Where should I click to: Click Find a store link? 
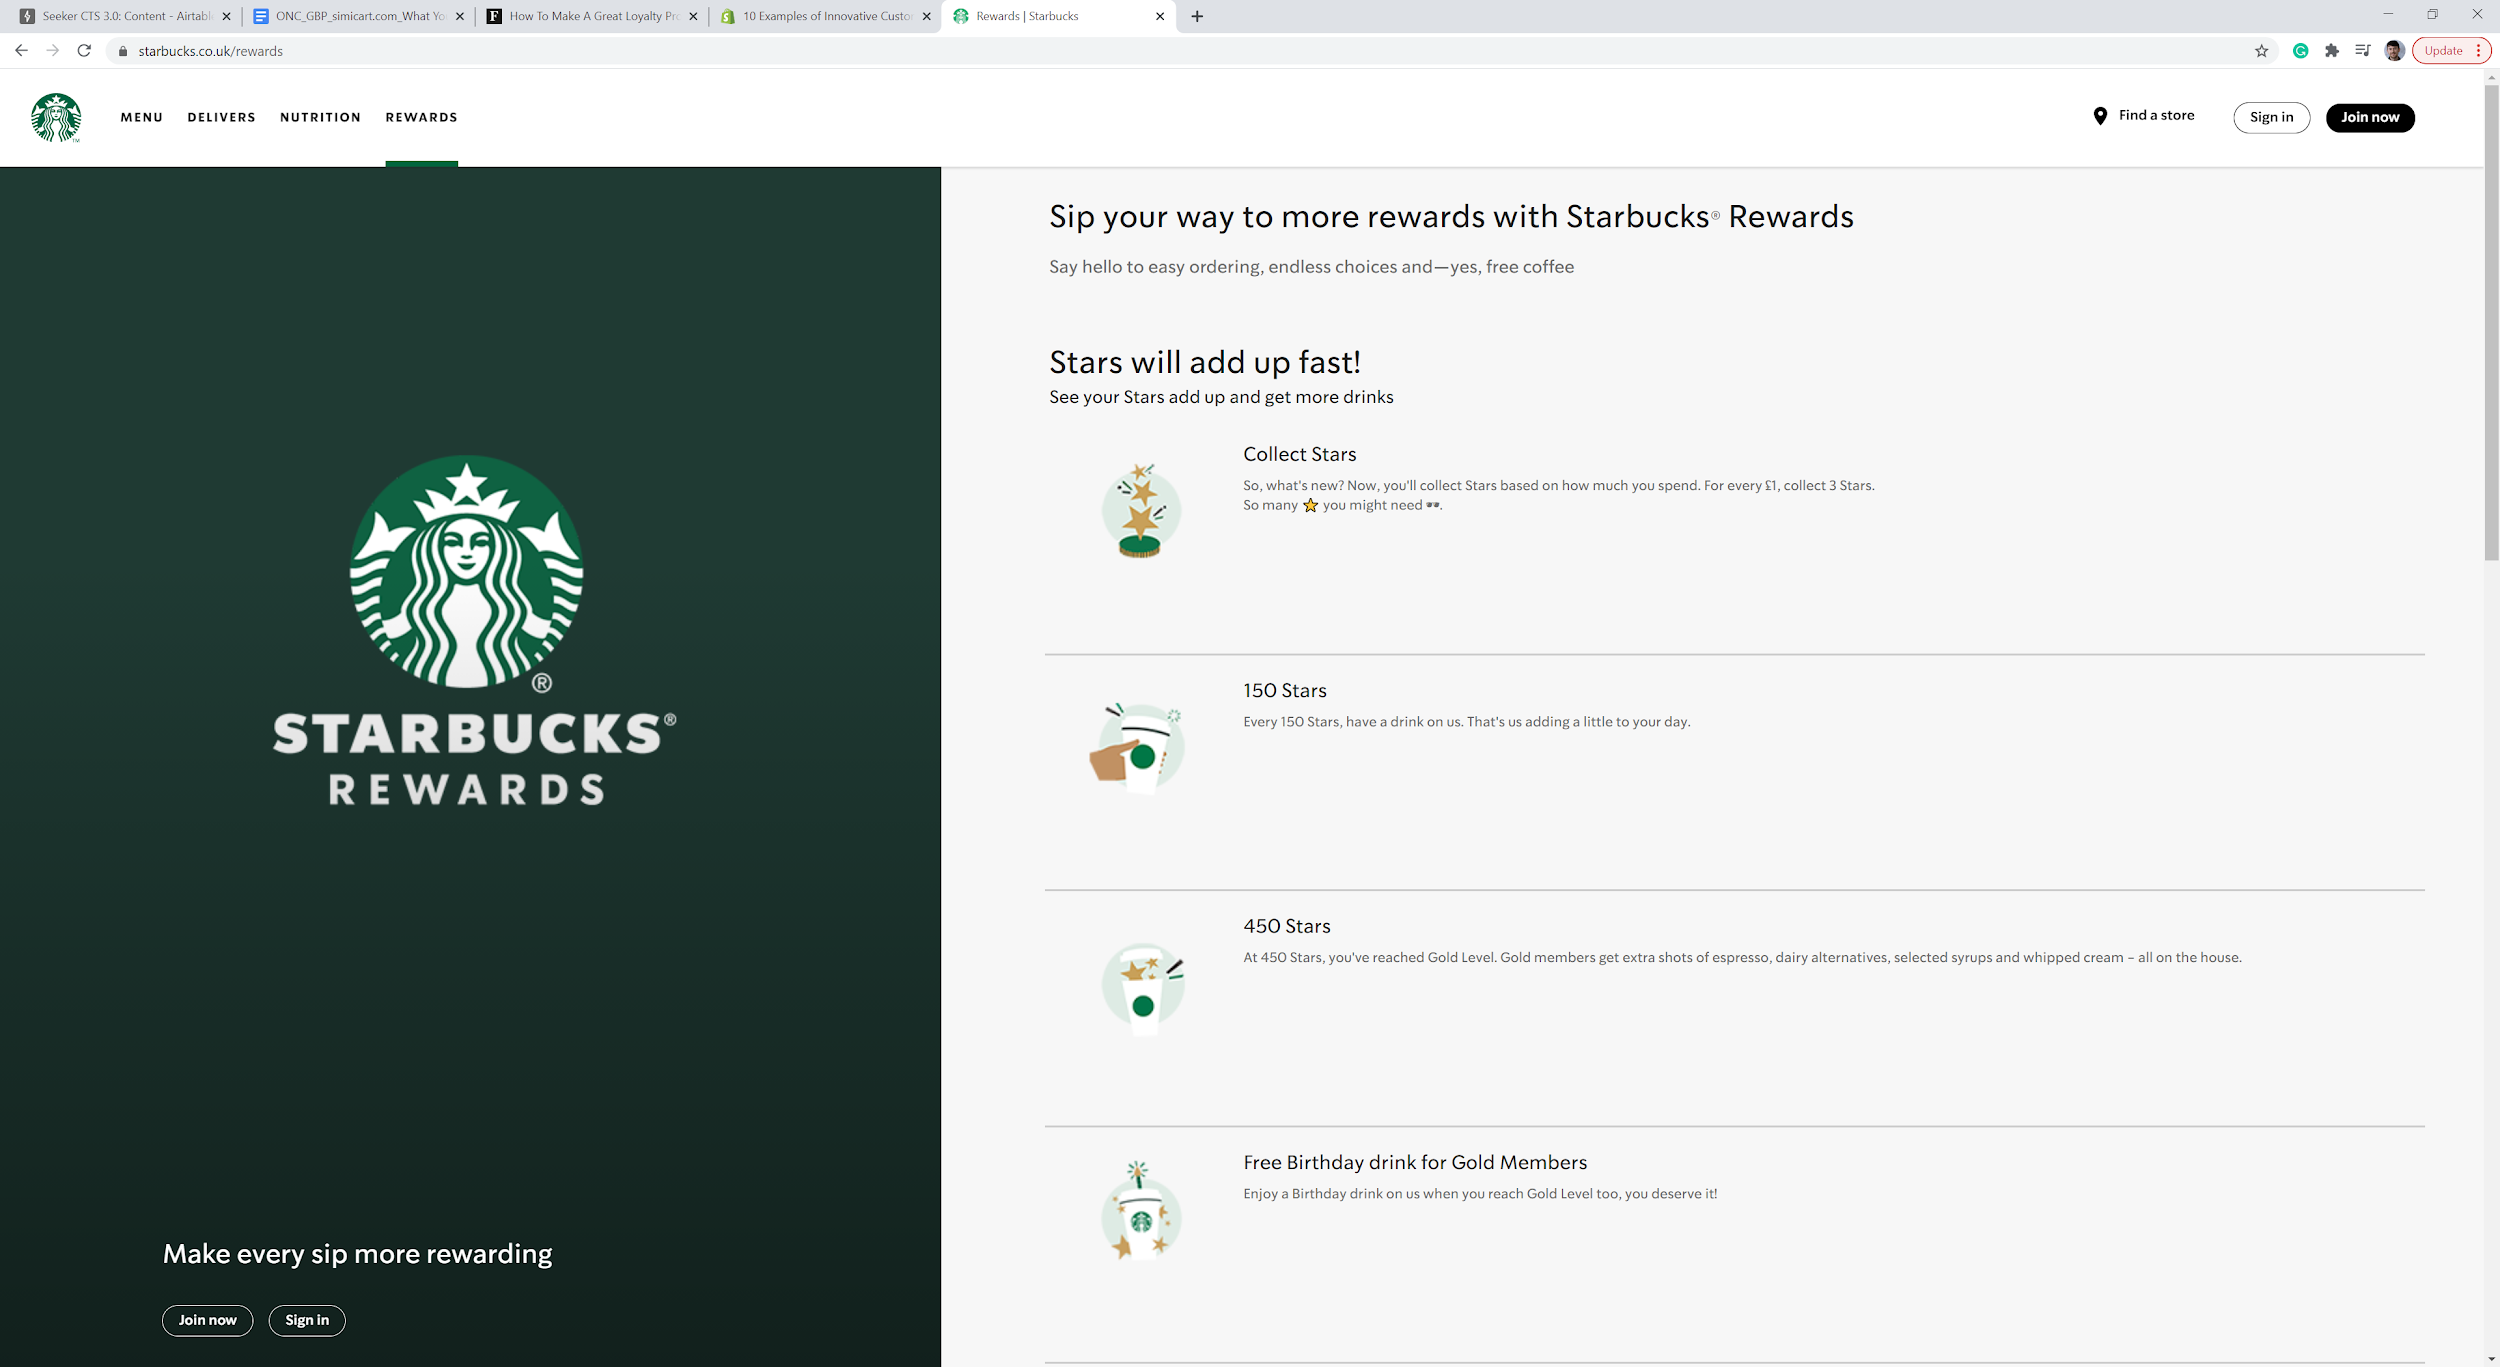[x=2156, y=115]
